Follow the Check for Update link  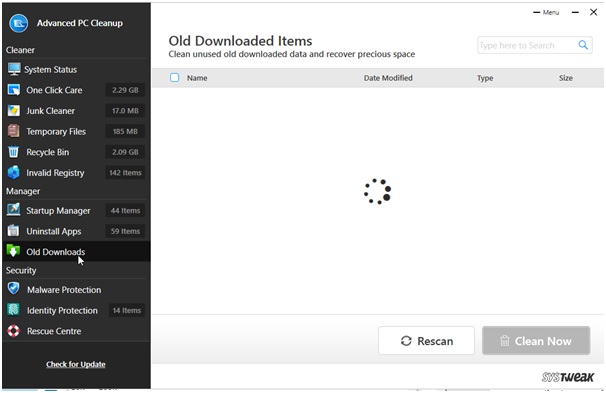[x=76, y=364]
